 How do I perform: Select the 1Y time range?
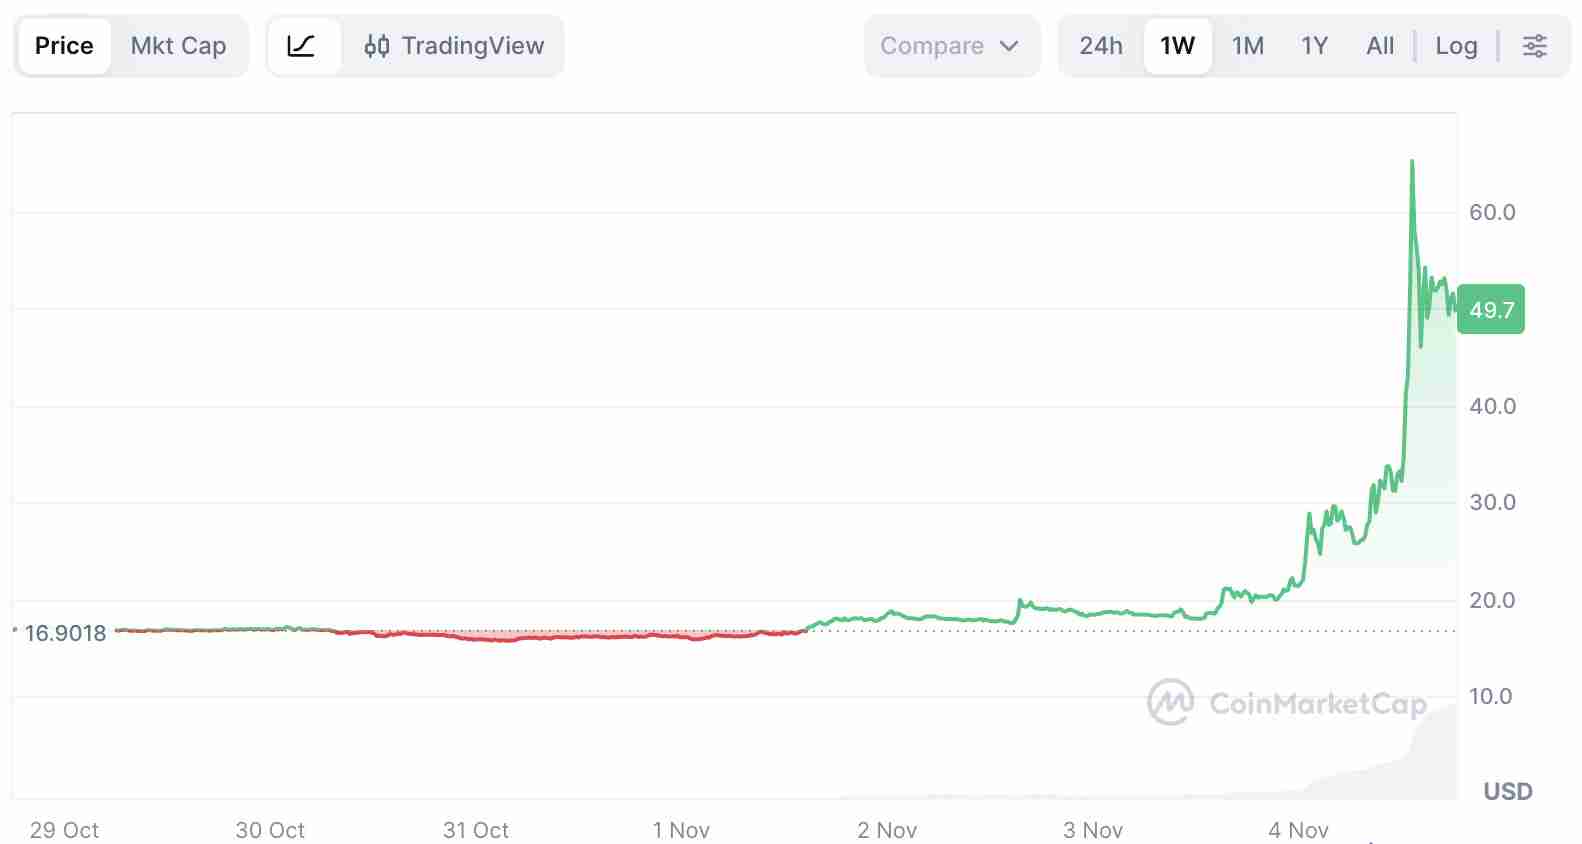pyautogui.click(x=1314, y=45)
